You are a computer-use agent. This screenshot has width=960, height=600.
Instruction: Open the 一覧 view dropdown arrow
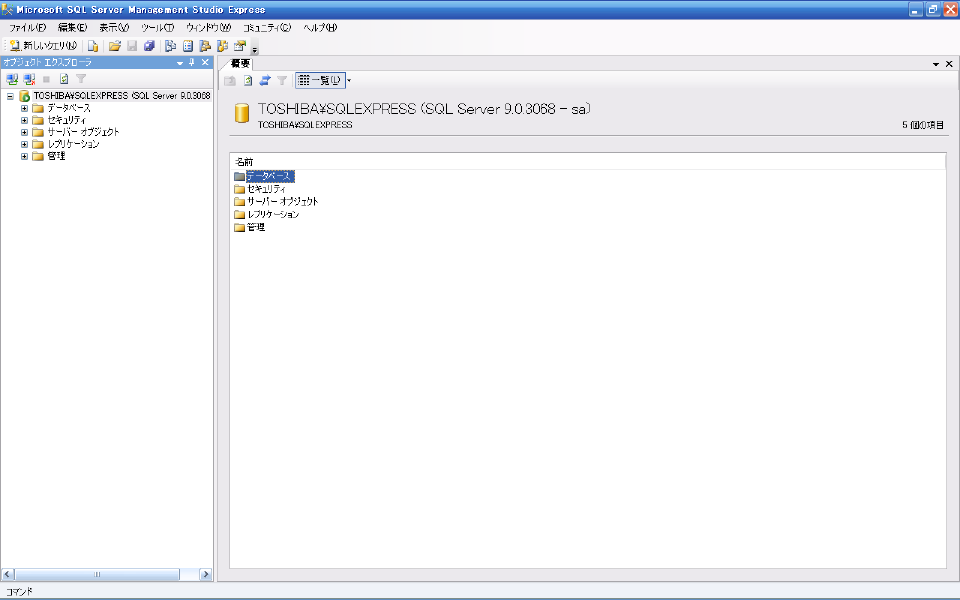click(349, 80)
